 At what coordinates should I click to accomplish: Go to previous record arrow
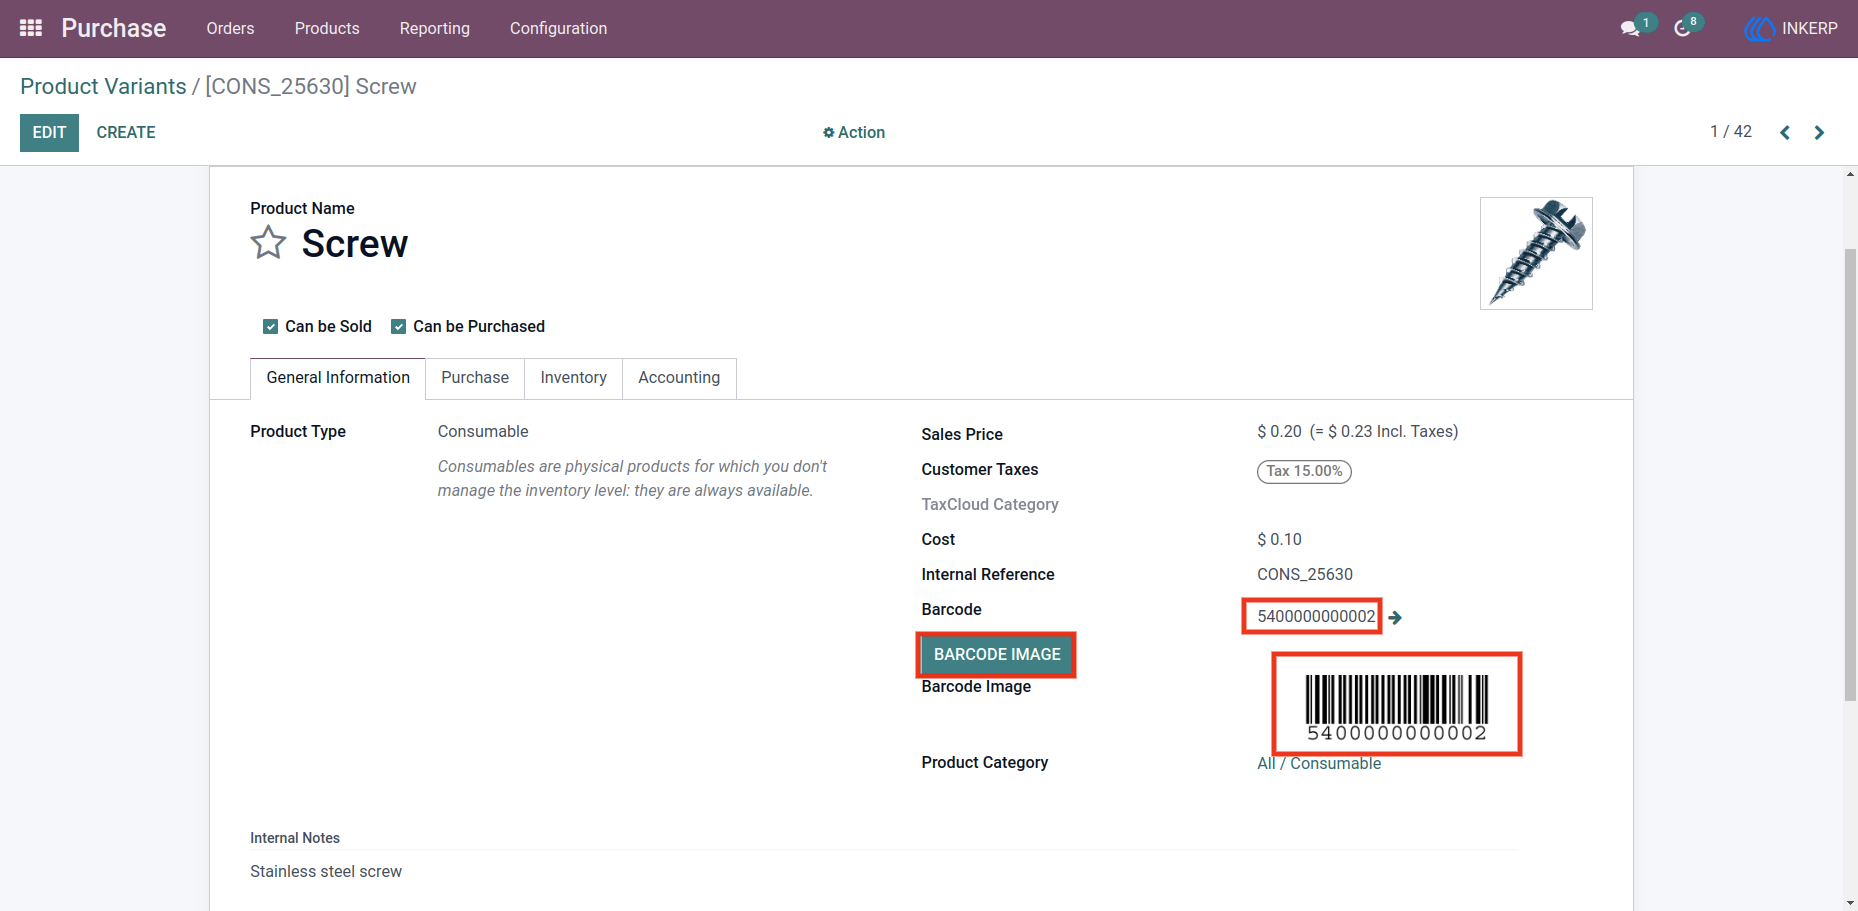point(1785,132)
